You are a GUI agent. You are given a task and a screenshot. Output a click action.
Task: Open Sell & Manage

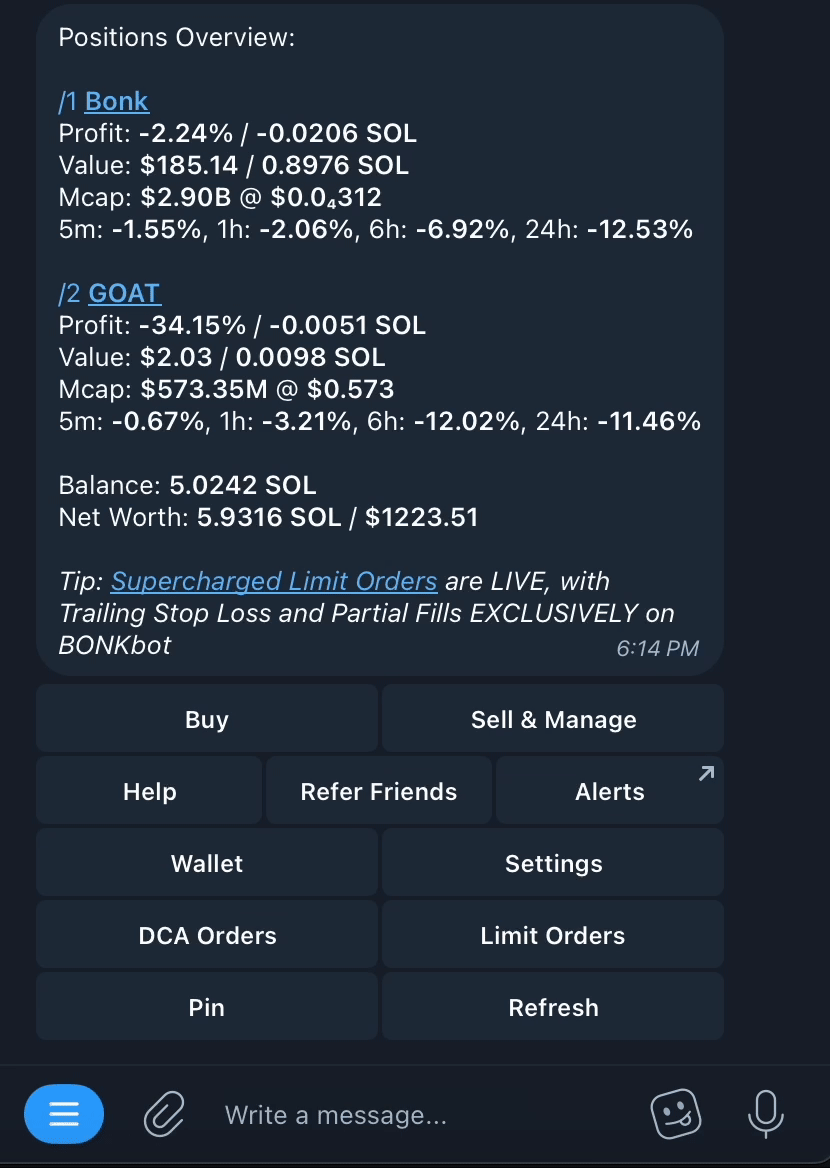coord(553,720)
